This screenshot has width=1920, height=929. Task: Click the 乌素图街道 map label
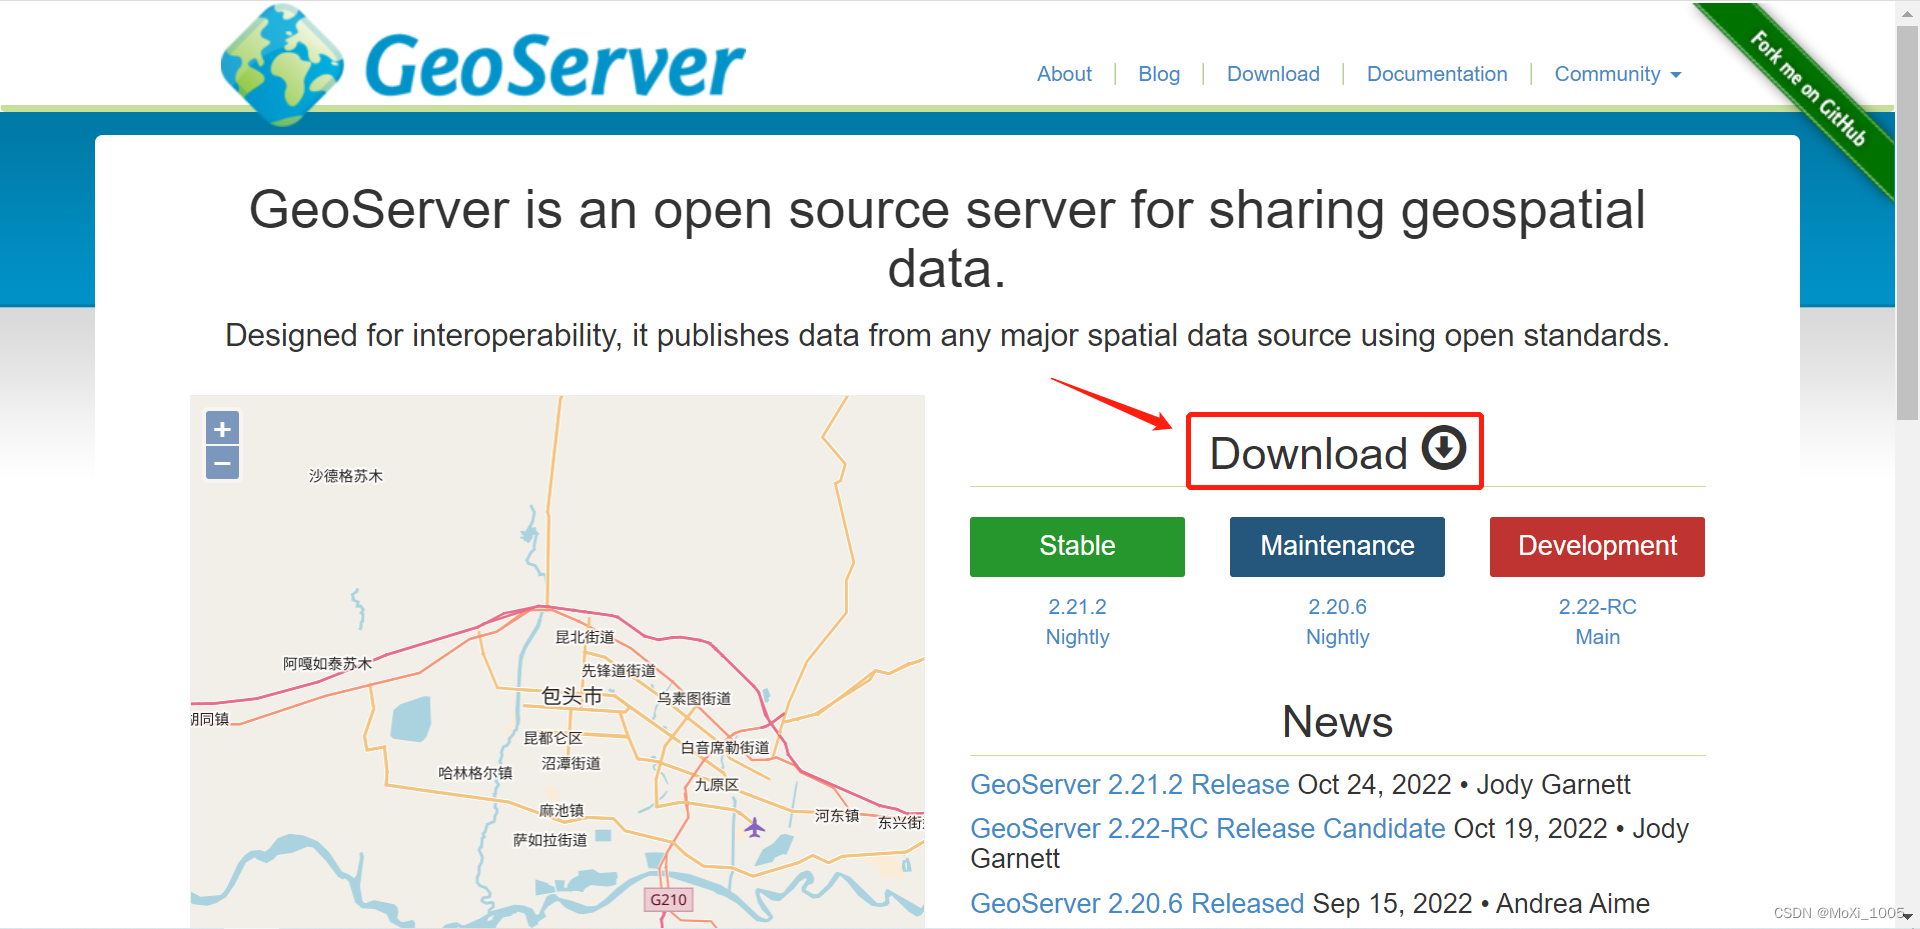(x=694, y=698)
